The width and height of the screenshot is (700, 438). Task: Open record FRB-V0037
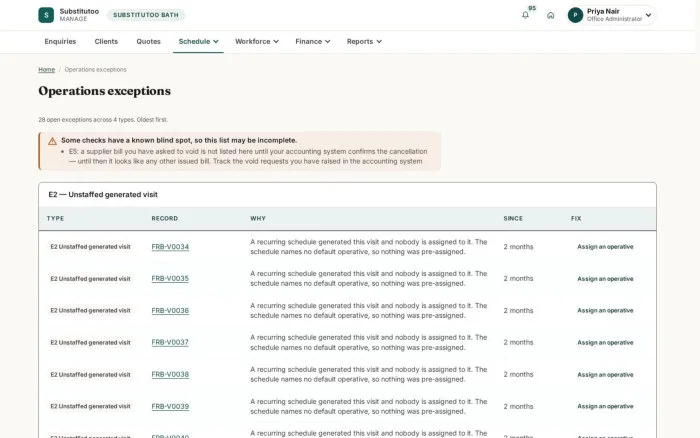170,342
